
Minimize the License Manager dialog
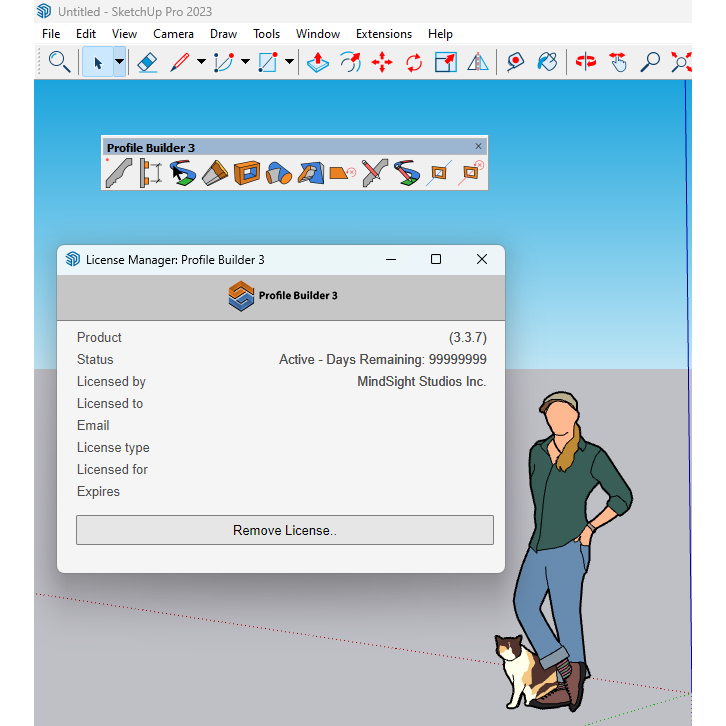391,259
